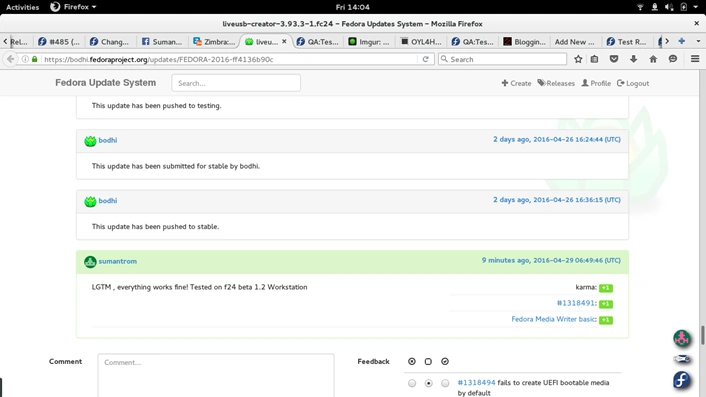Focus the Firefox Search box
The image size is (706, 397).
point(502,59)
